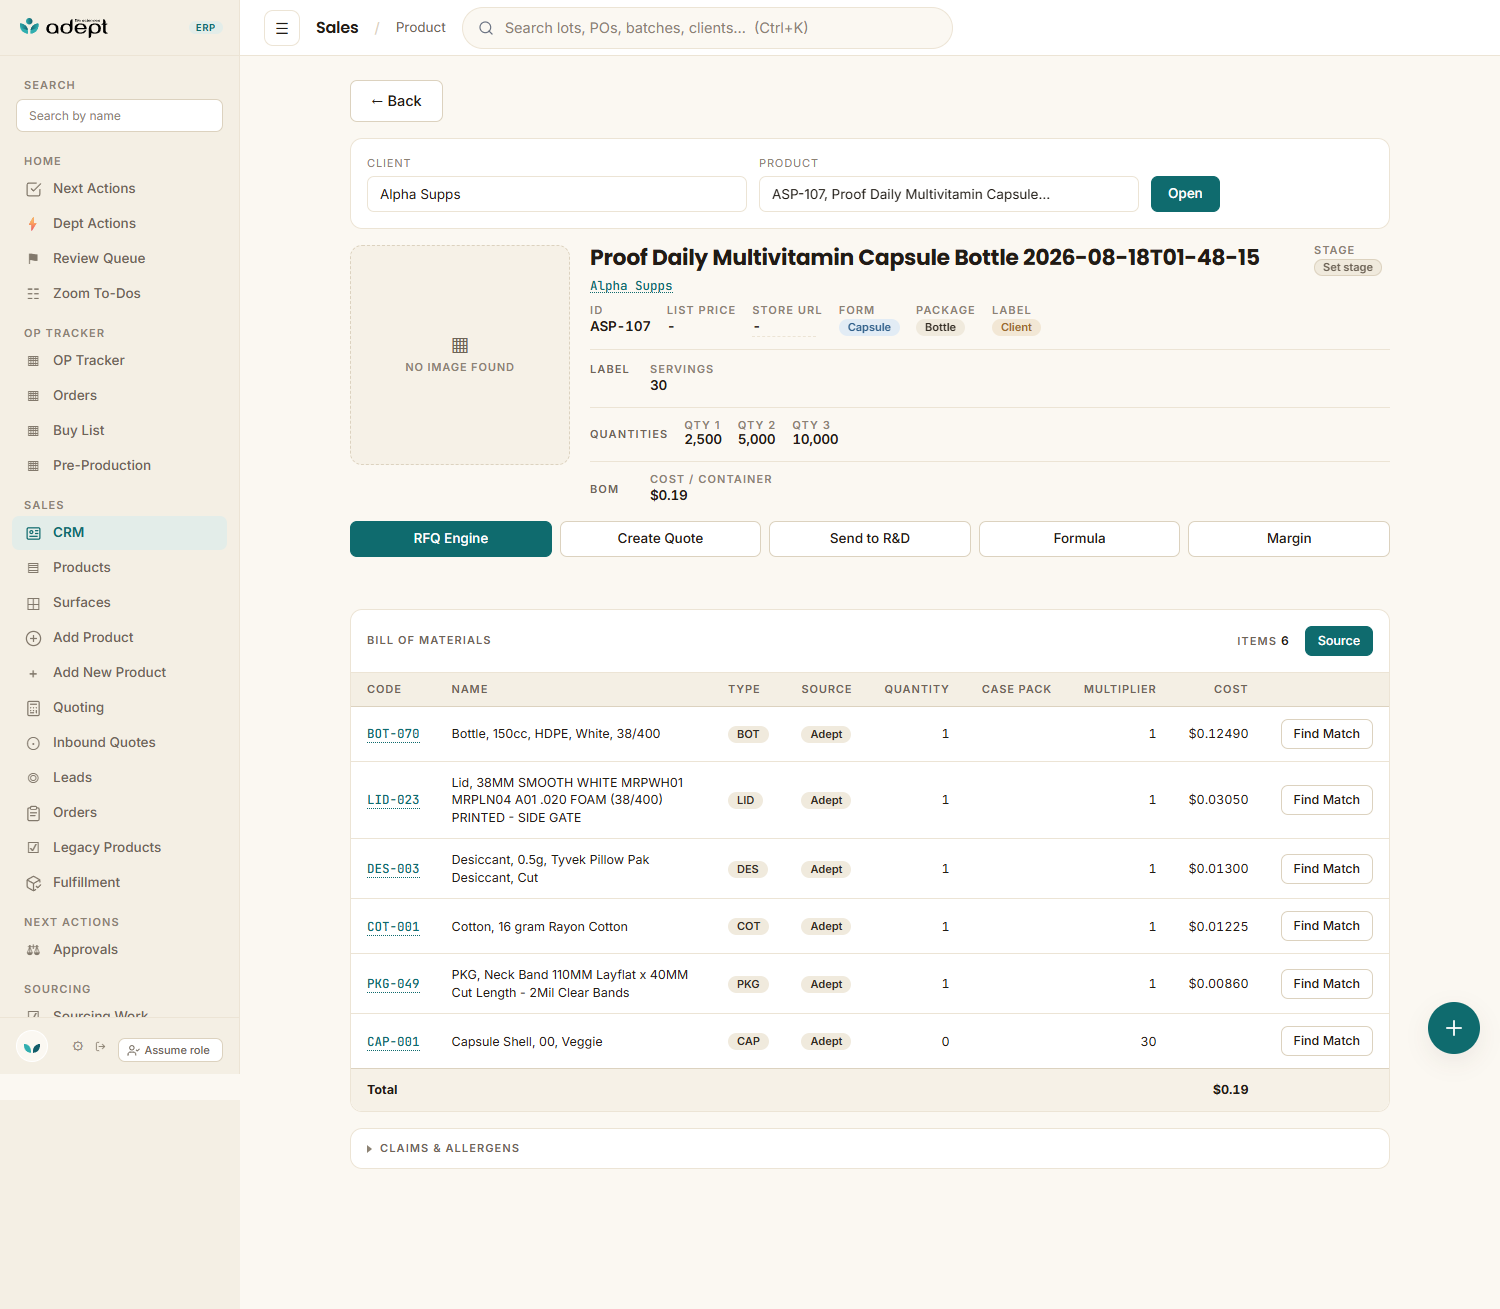Select the Legacy Products sidebar item
The image size is (1500, 1309).
point(120,848)
